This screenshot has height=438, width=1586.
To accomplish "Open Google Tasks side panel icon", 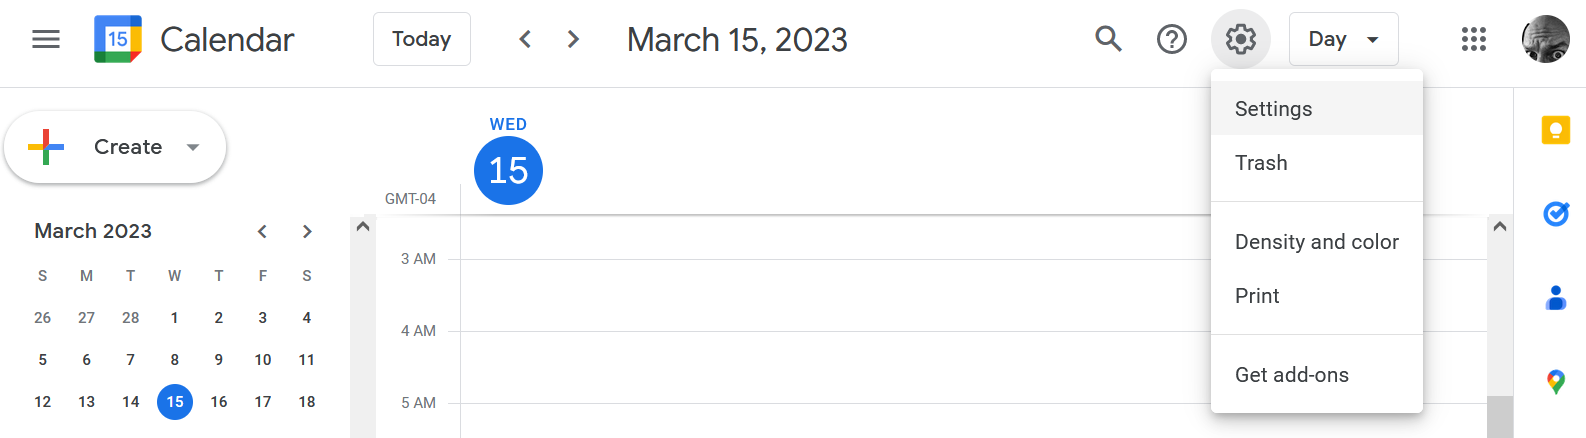I will click(x=1556, y=213).
